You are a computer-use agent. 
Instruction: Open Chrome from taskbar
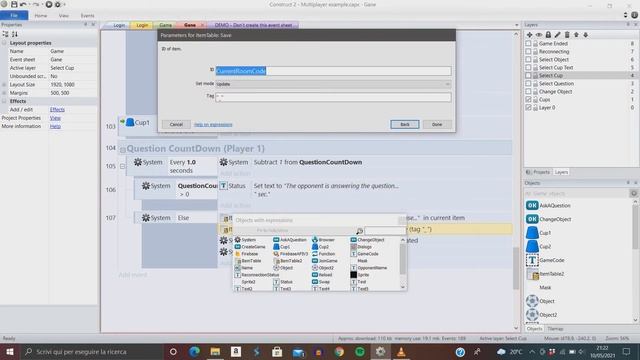(339, 352)
